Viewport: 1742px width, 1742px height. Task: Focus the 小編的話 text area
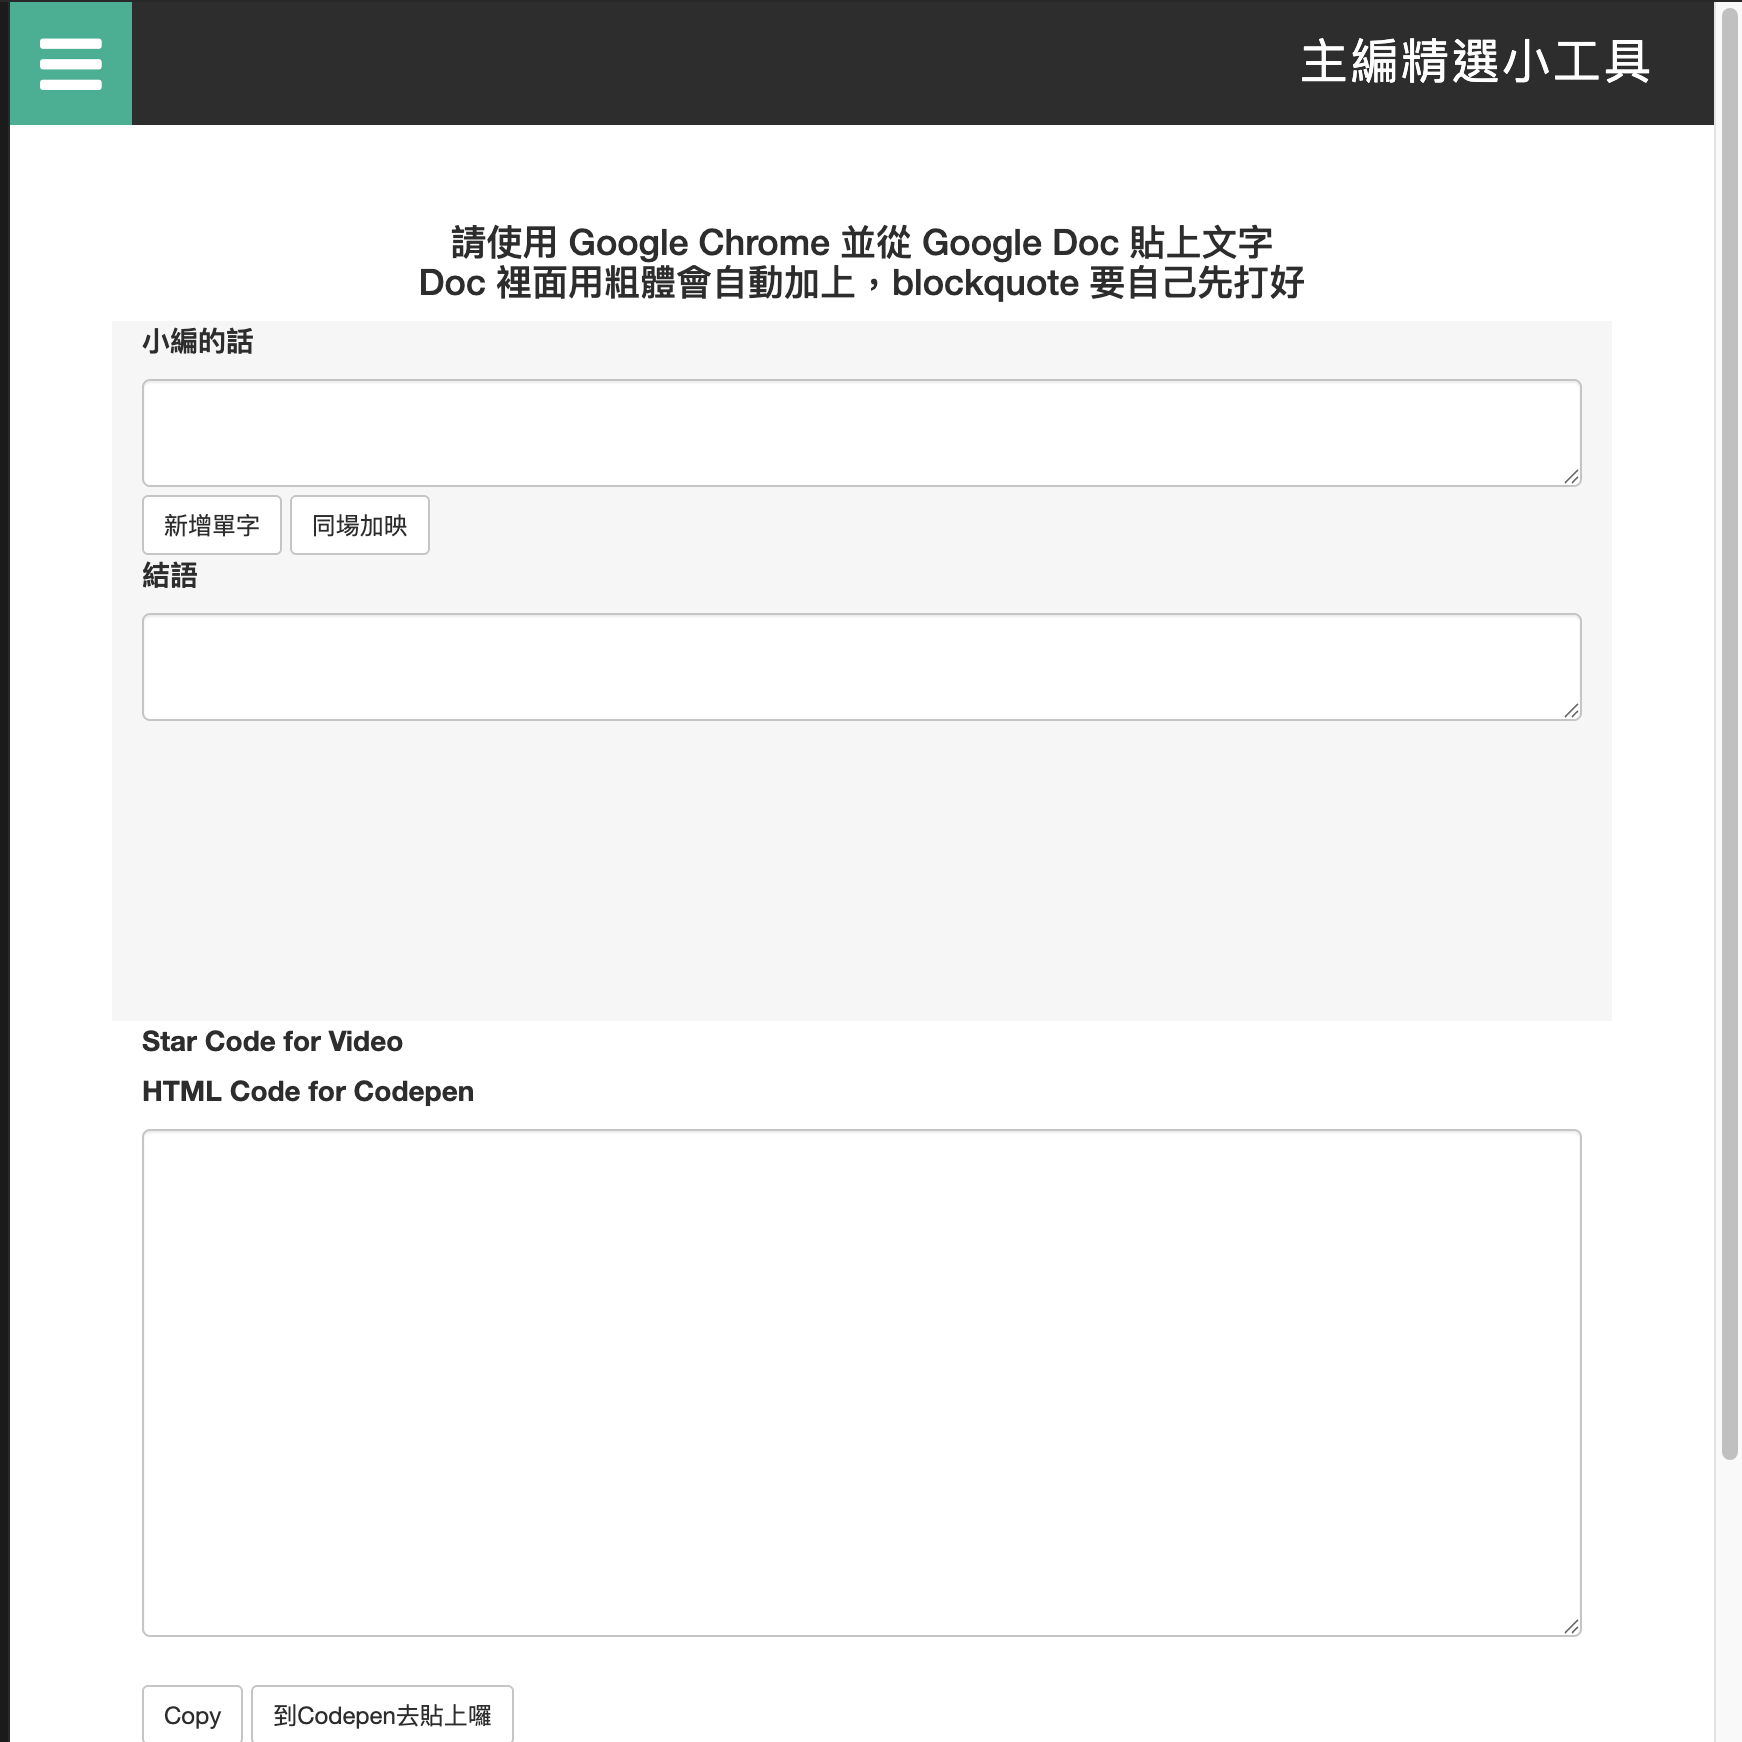coord(860,432)
